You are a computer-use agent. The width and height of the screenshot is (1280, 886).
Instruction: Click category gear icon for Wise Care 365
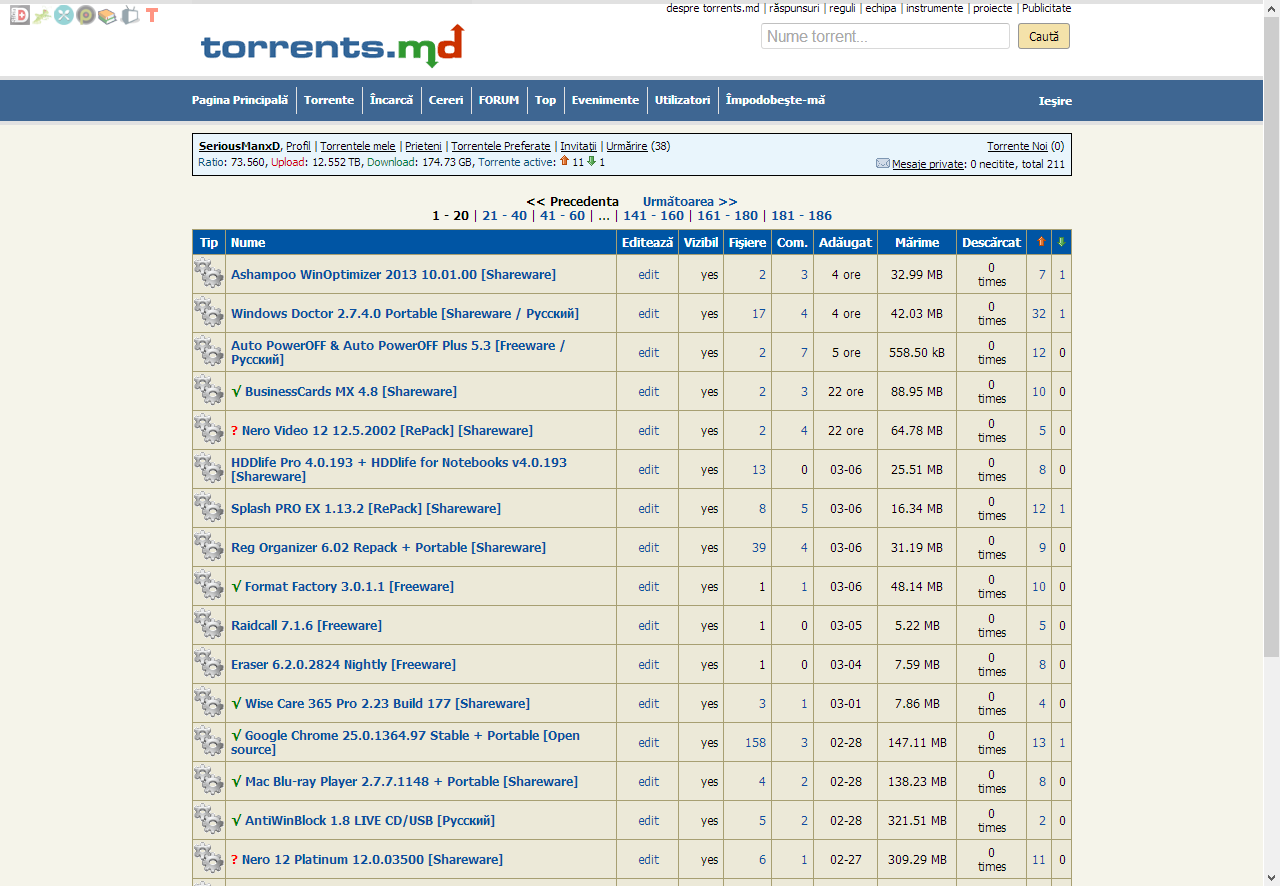pyautogui.click(x=209, y=702)
